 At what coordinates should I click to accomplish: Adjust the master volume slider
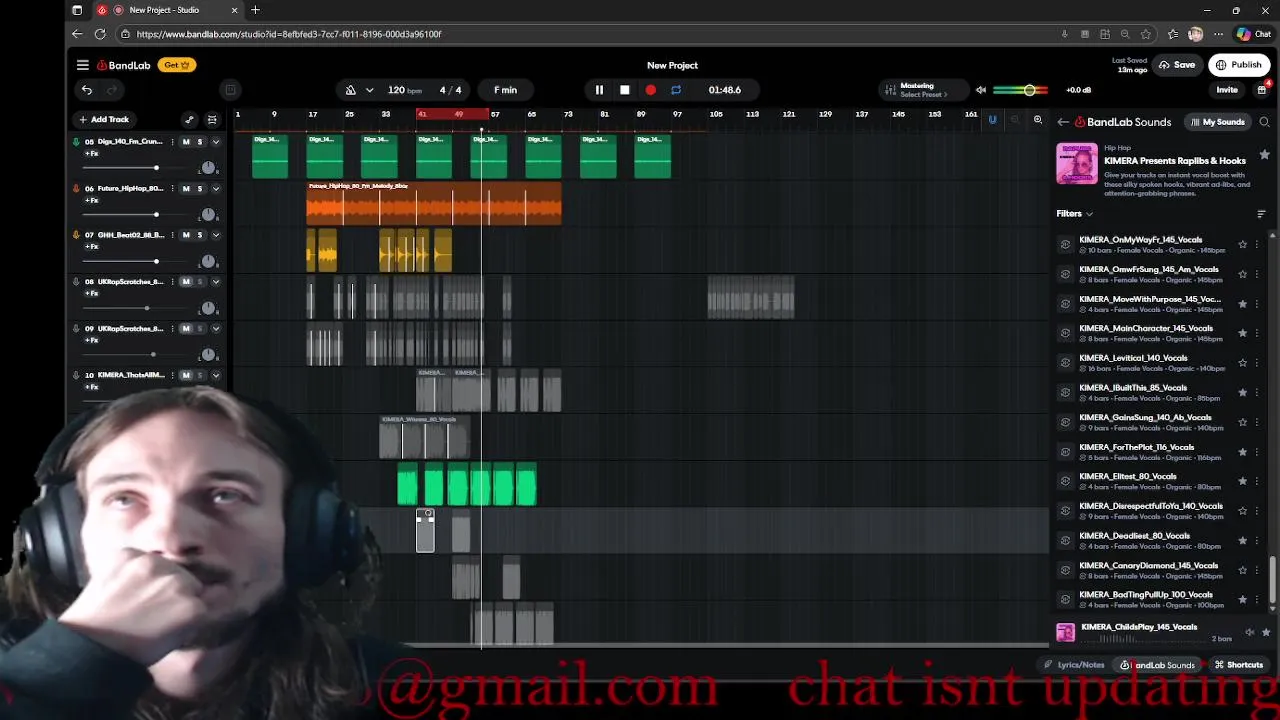click(x=1021, y=90)
